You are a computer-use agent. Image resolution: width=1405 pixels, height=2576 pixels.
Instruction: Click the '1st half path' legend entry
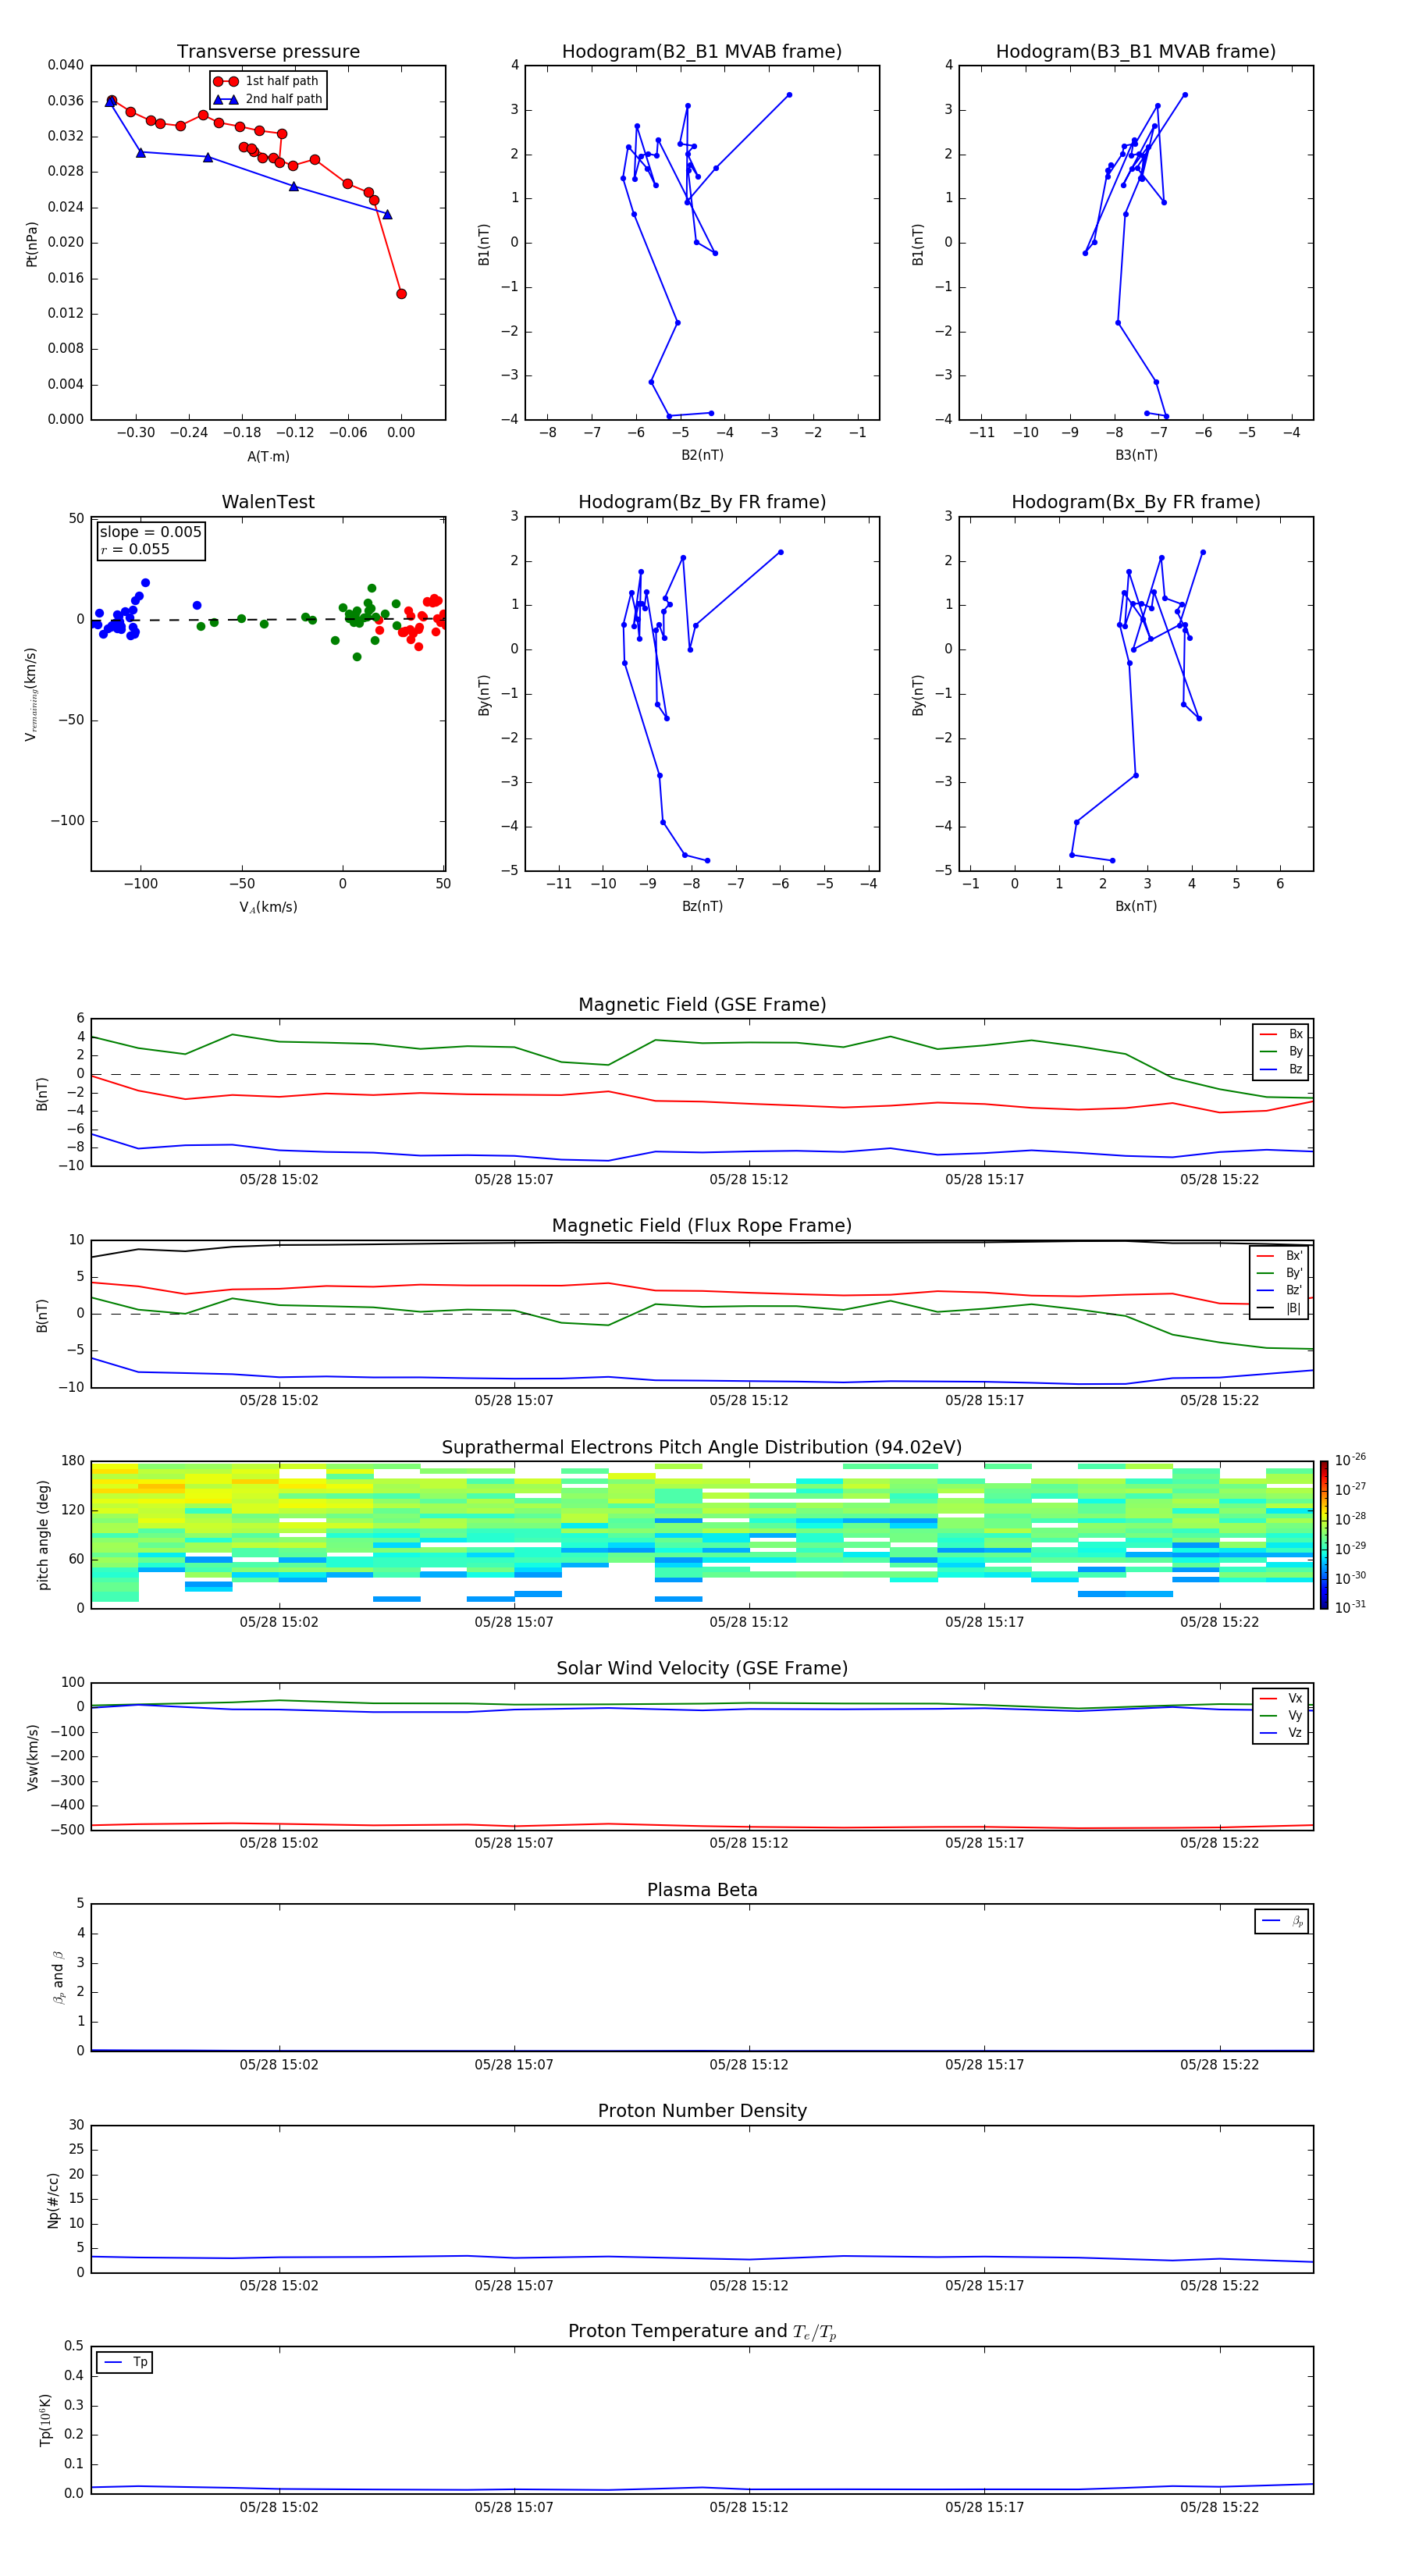(266, 81)
